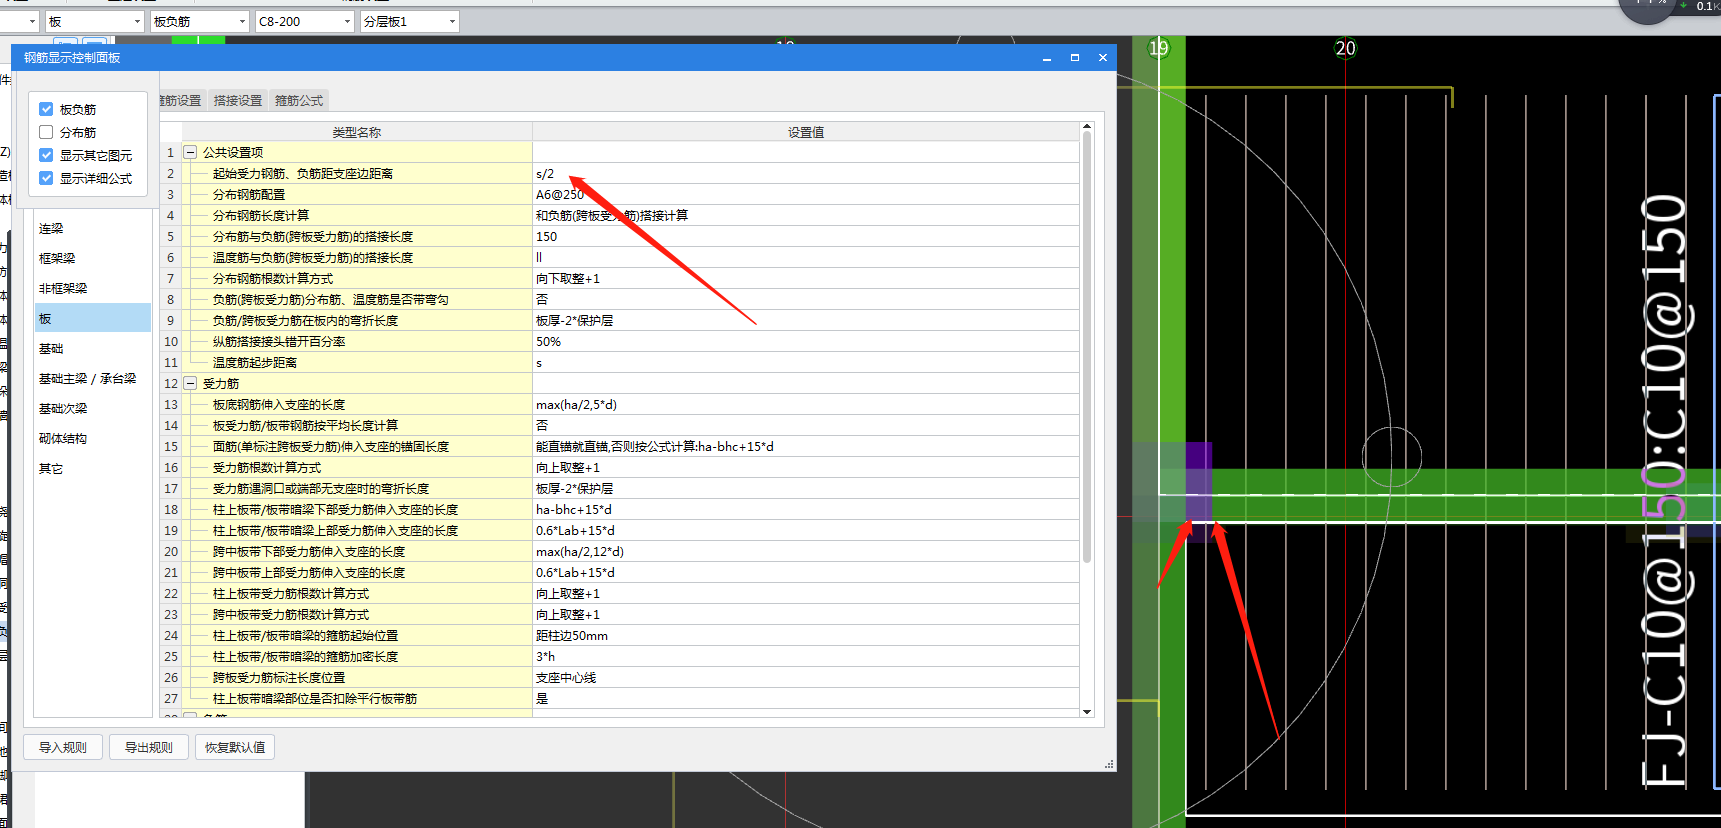The height and width of the screenshot is (828, 1721).
Task: Click the settings table scroll-up arrow
Action: [x=1087, y=127]
